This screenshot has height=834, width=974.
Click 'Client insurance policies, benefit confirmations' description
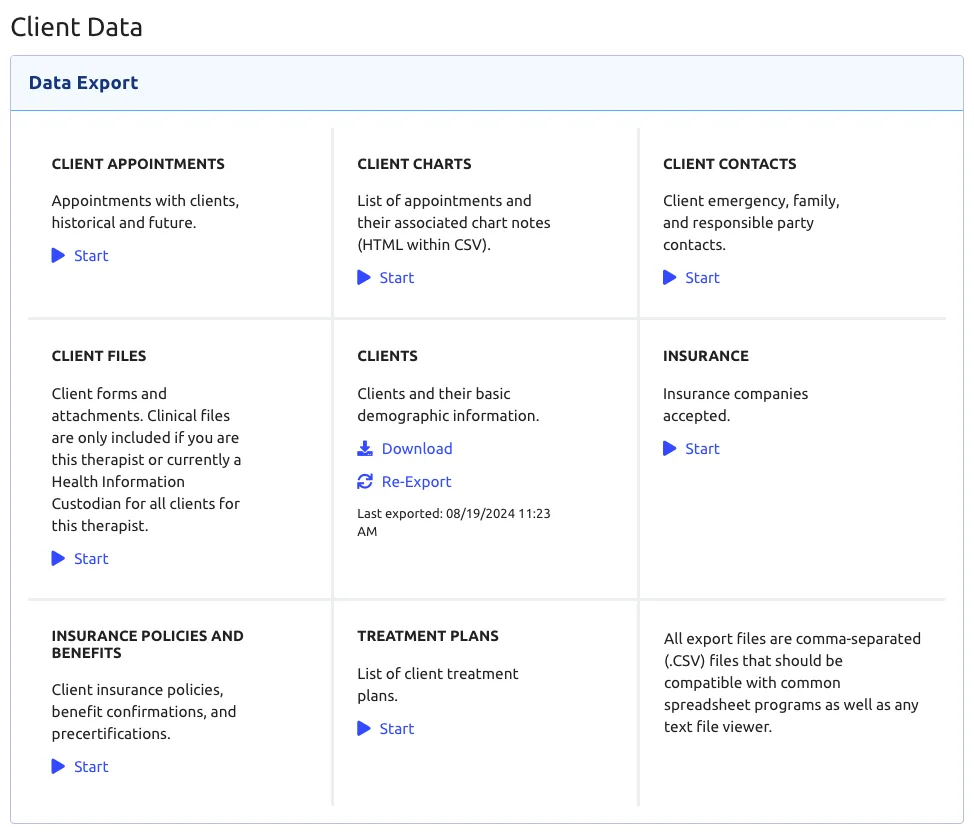(144, 712)
